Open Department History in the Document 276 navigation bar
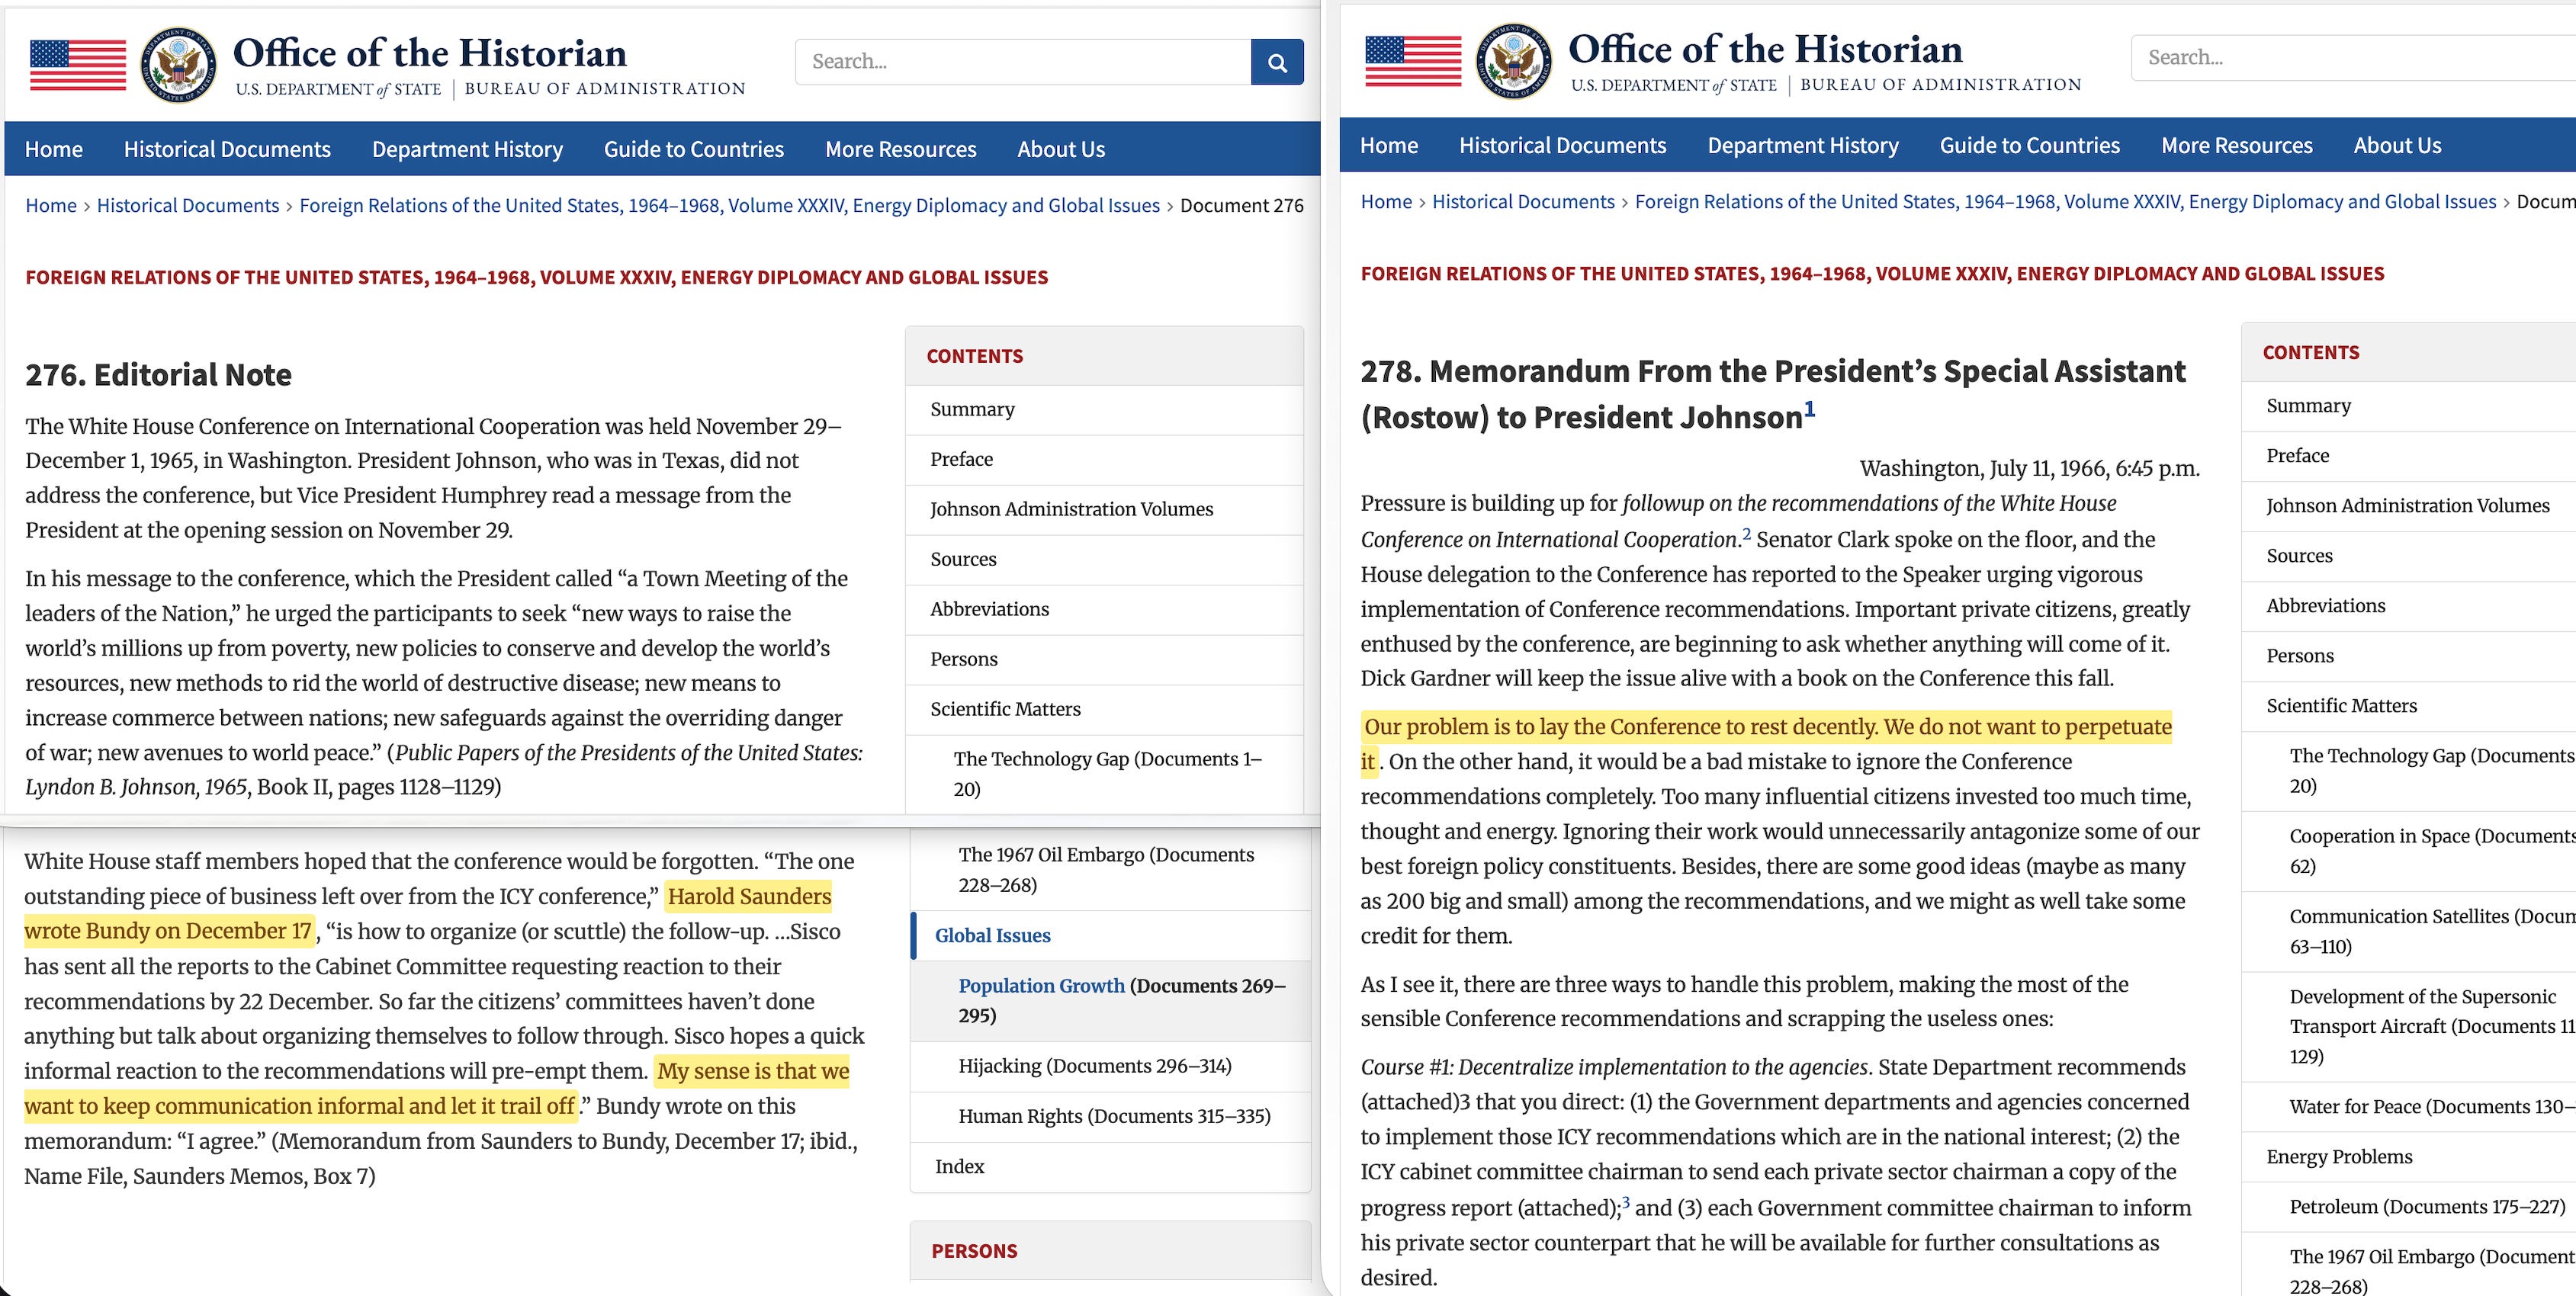This screenshot has width=2576, height=1296. 467,149
